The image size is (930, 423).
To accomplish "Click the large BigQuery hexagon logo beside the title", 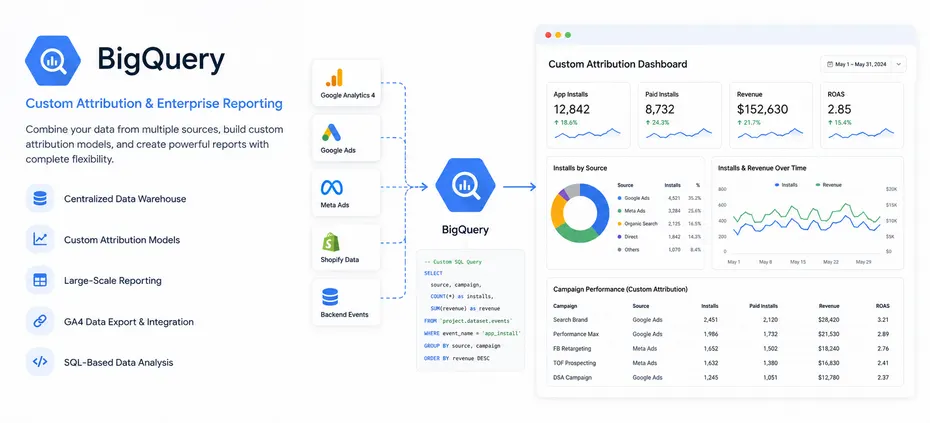I will [x=53, y=61].
